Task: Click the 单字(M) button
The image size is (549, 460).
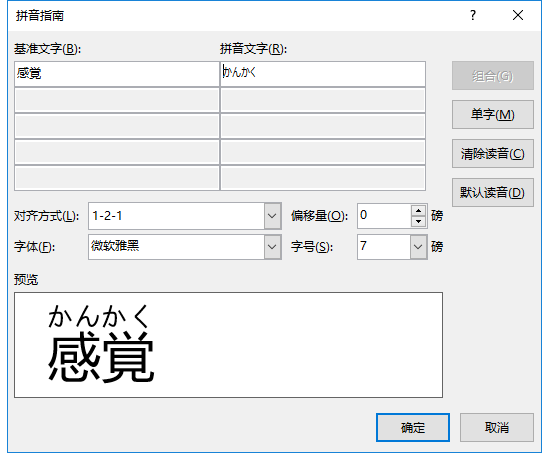Action: tap(493, 114)
